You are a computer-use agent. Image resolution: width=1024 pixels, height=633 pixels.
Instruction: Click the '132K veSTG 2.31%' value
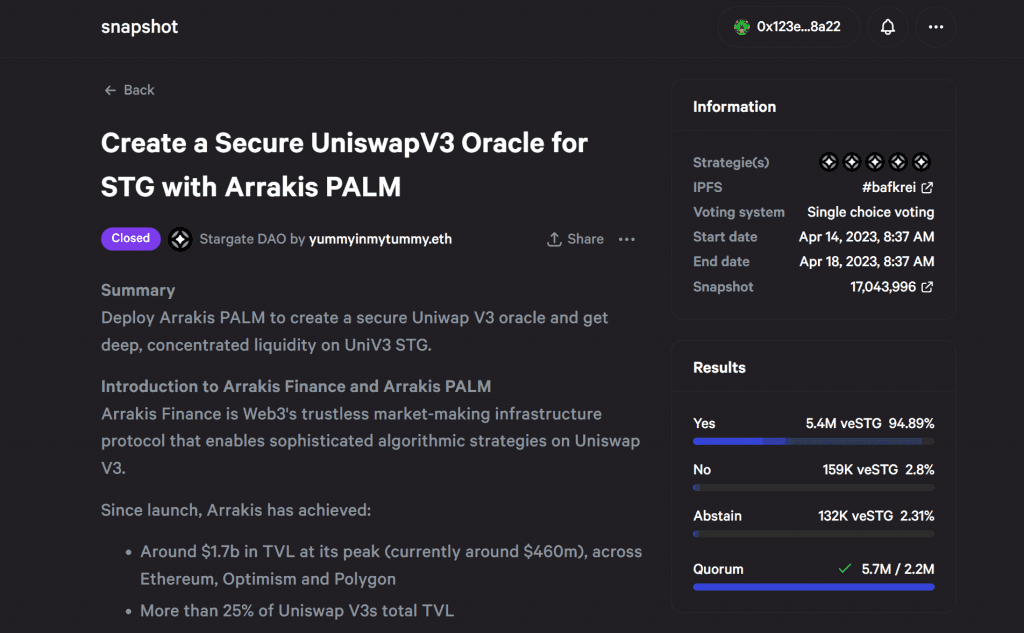click(876, 516)
